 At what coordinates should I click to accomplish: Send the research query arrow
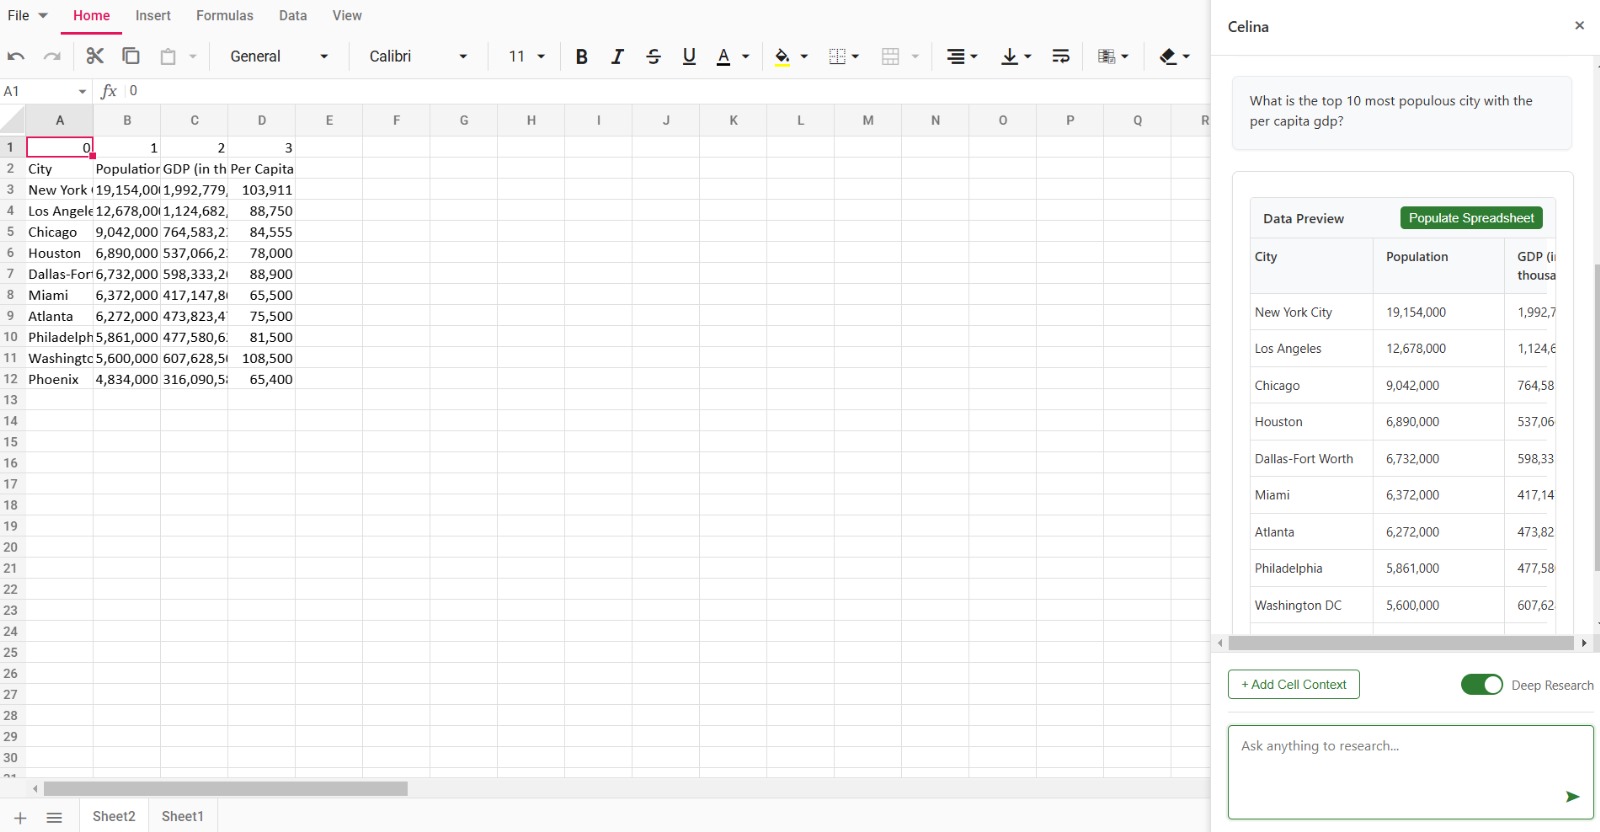coord(1572,796)
